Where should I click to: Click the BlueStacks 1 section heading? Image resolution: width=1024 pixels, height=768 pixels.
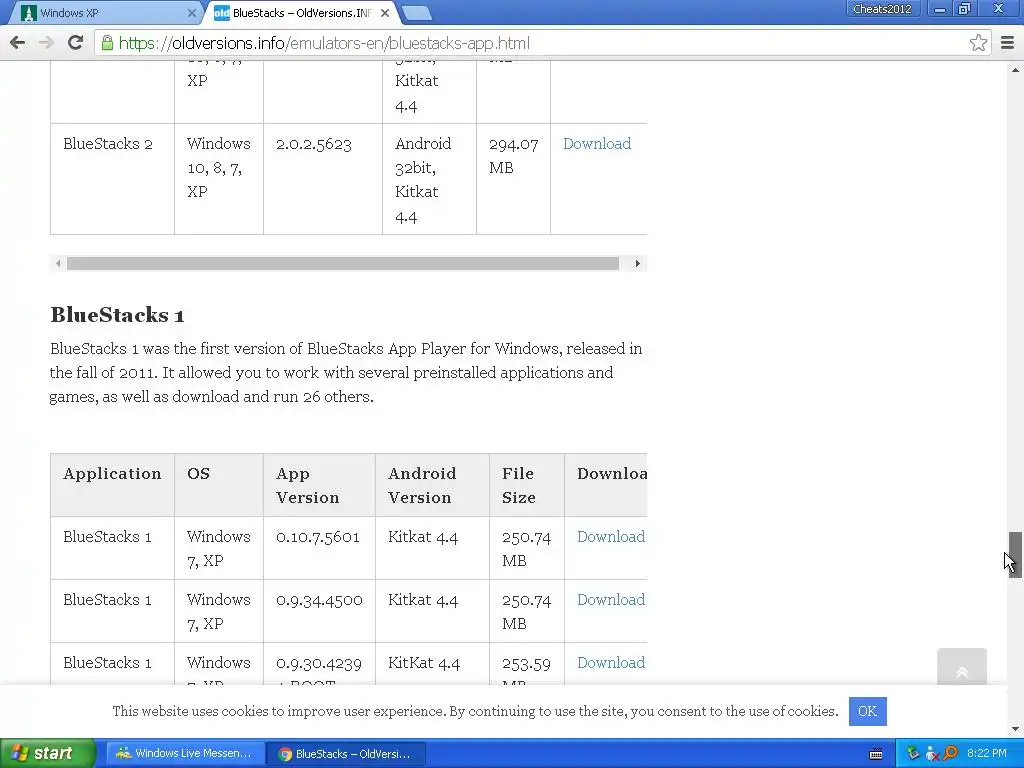[x=117, y=315]
